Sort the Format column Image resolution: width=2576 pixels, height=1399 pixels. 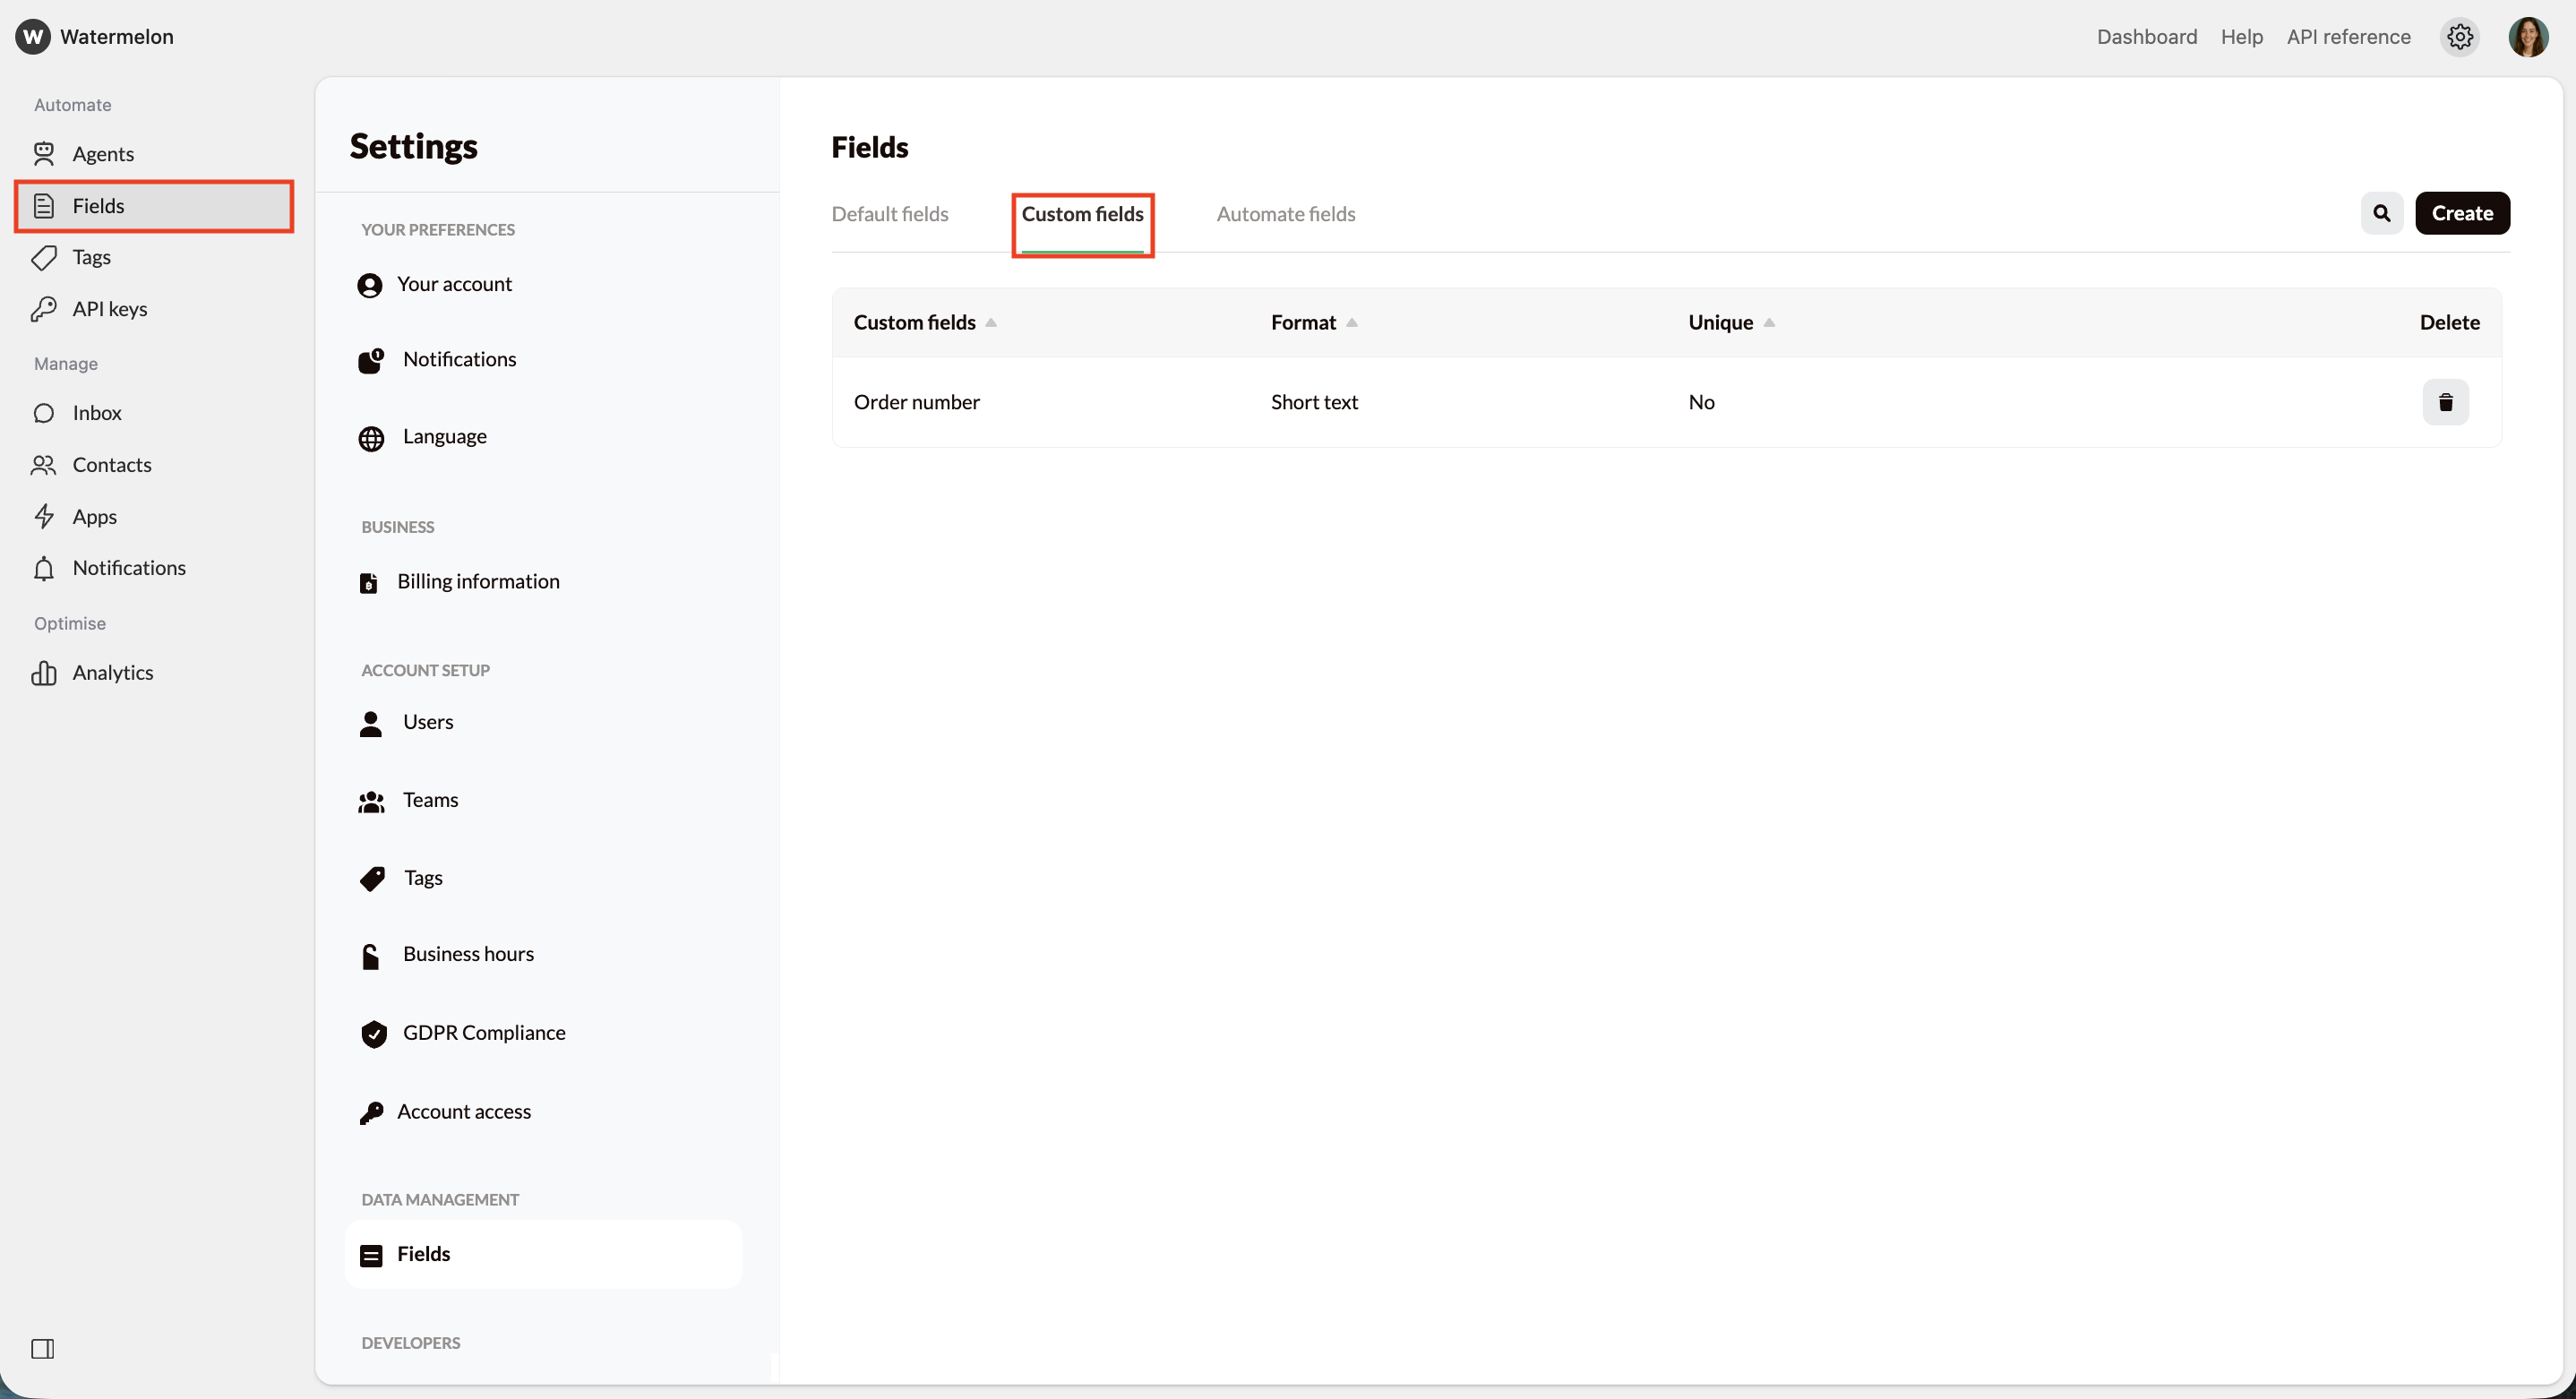click(1353, 322)
